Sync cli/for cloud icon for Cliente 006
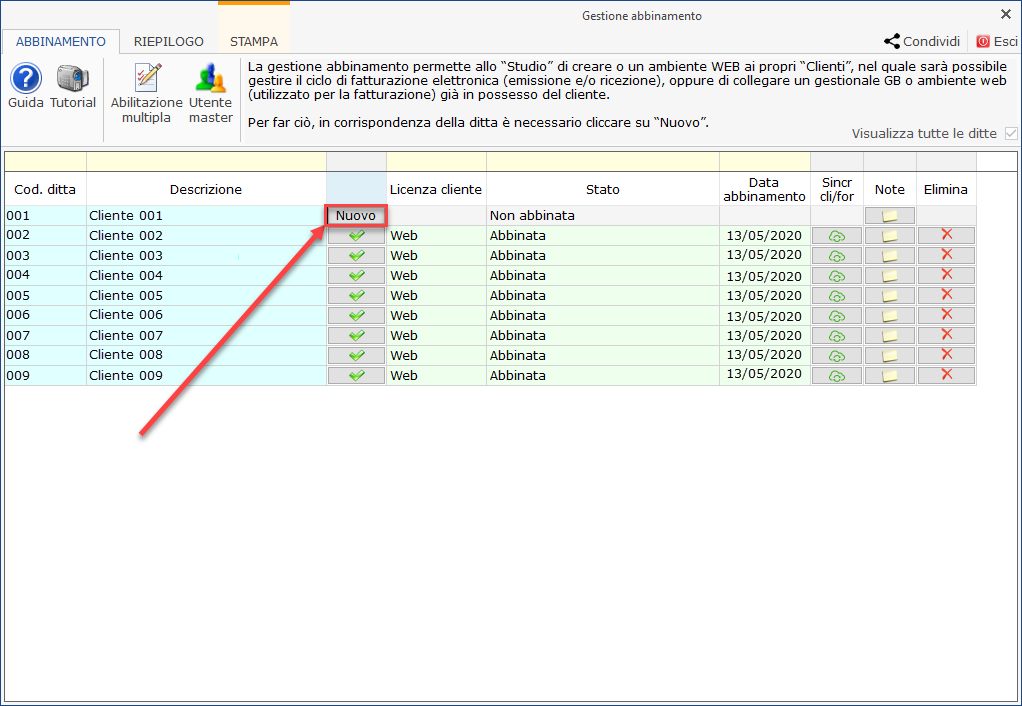Screen dimensions: 1022x706 [x=837, y=316]
